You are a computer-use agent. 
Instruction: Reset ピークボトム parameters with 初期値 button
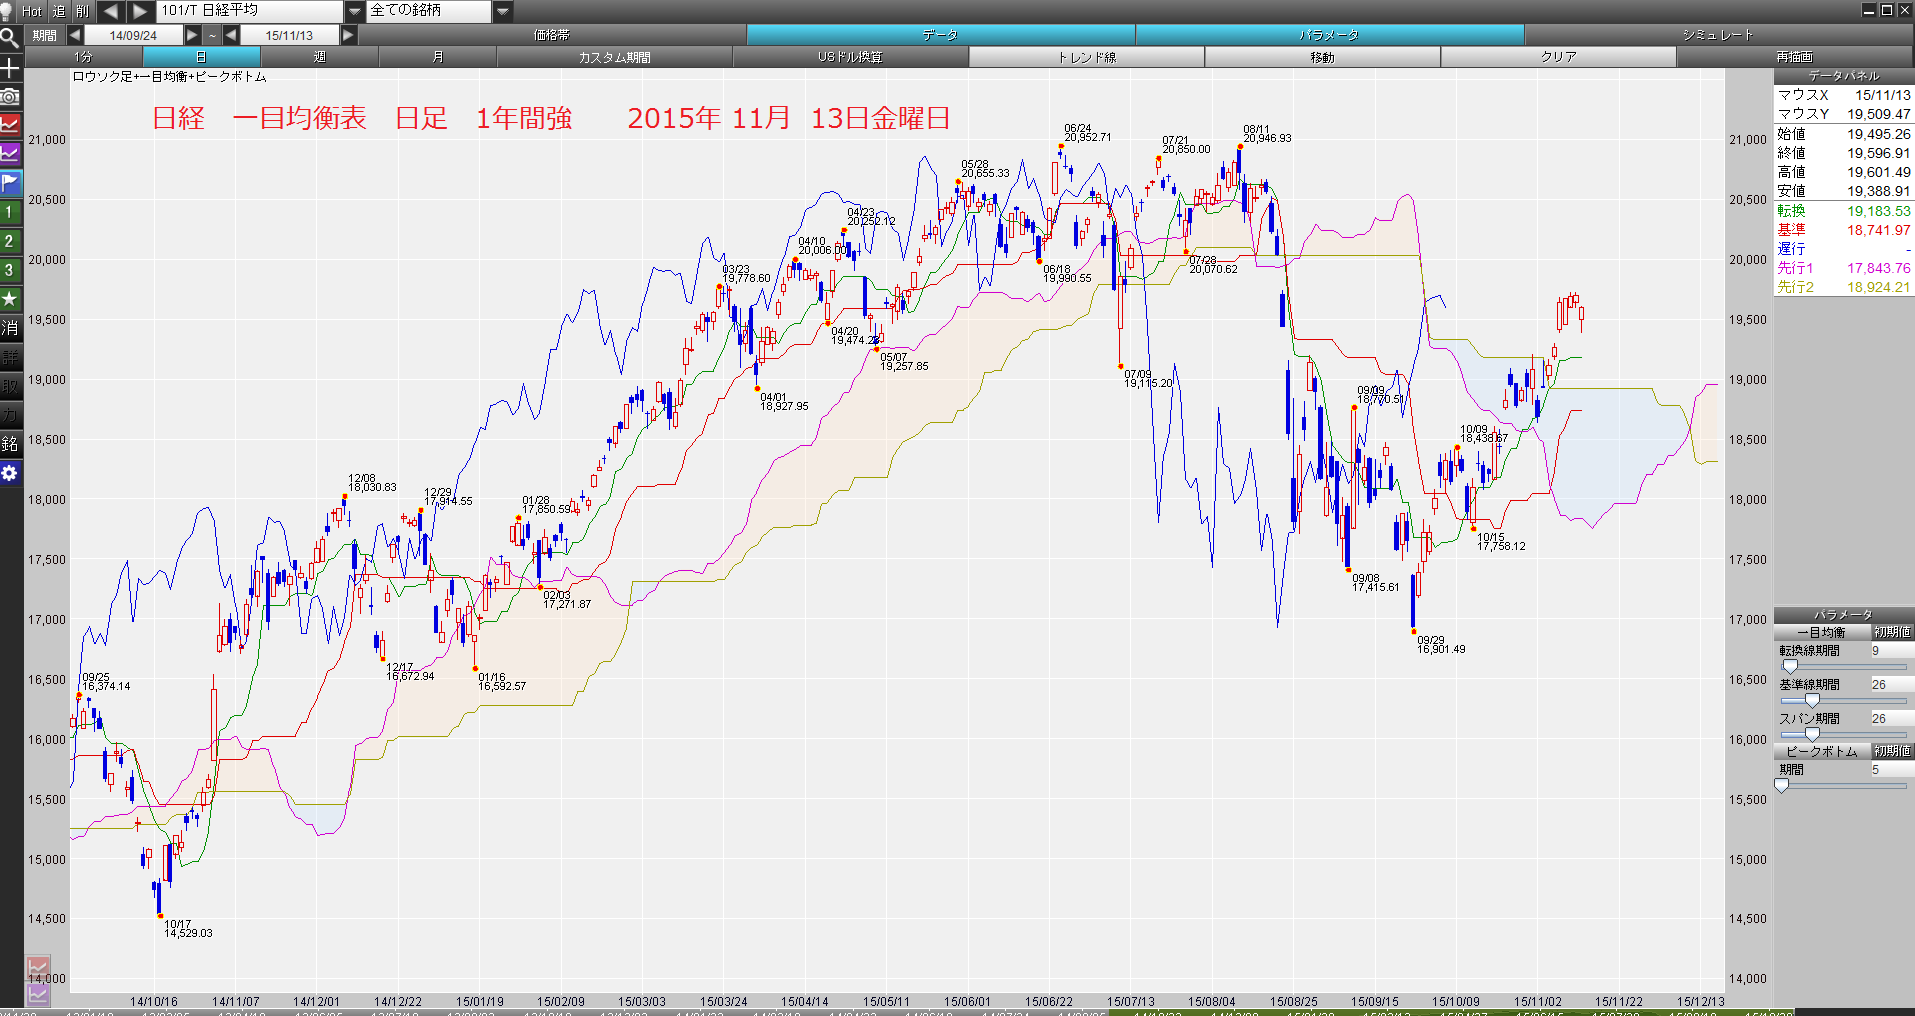pos(1892,751)
